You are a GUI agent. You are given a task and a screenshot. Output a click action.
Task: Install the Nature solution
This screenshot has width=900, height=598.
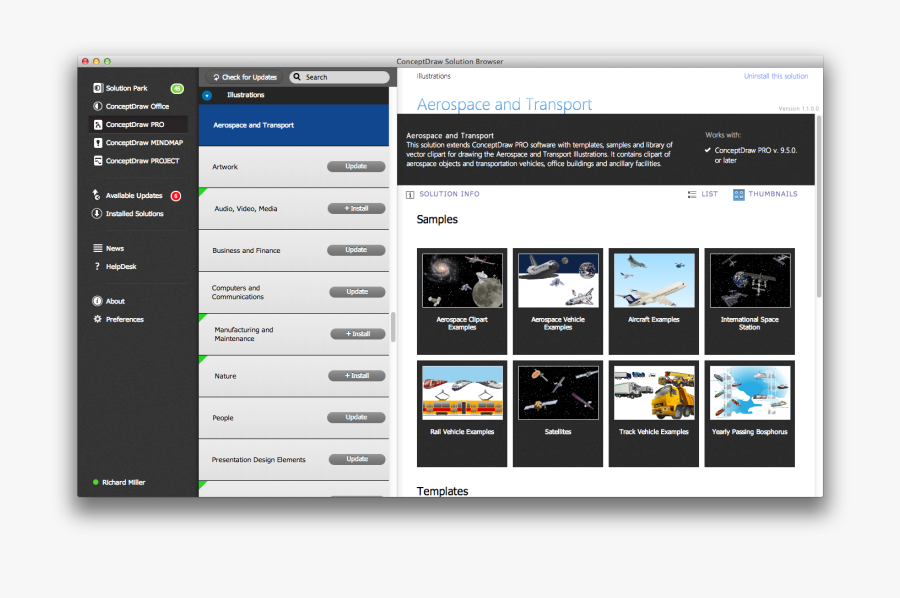coord(356,376)
